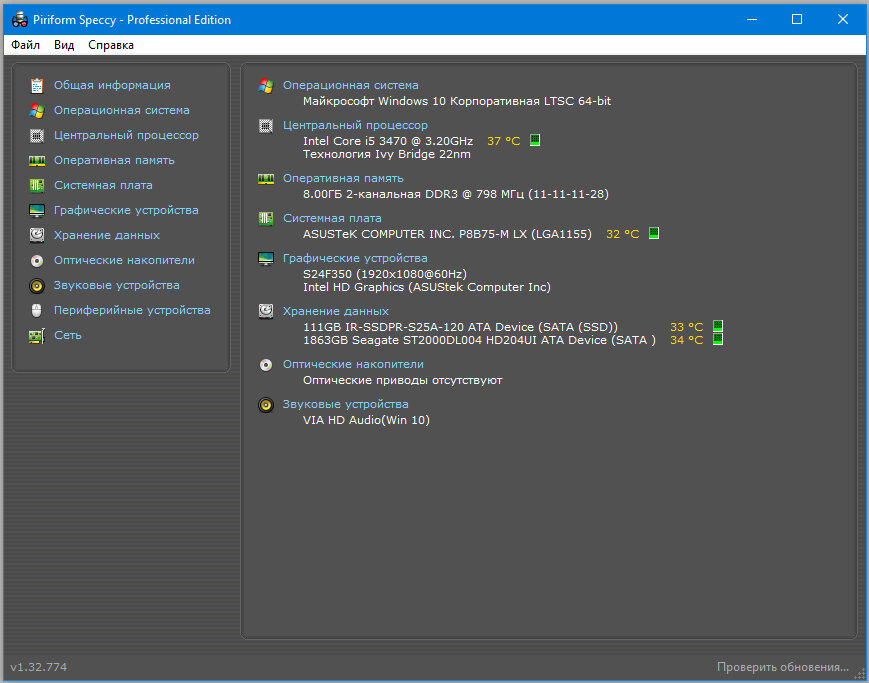
Task: Select Оптические накопители in the sidebar
Action: coord(124,260)
